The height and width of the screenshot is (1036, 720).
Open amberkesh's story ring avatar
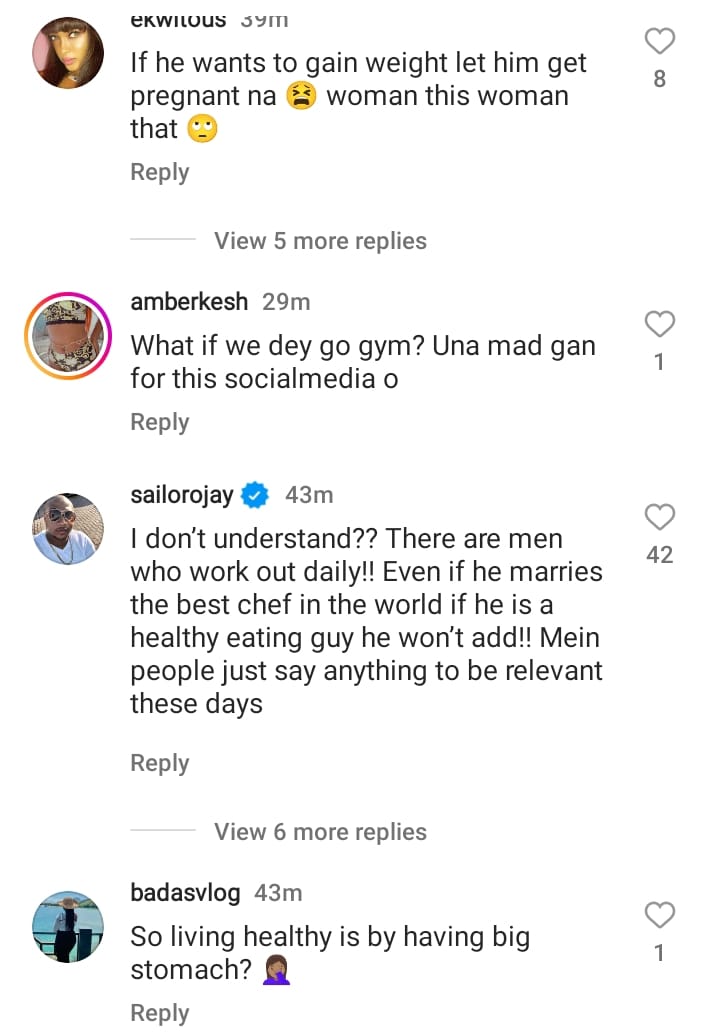[68, 336]
